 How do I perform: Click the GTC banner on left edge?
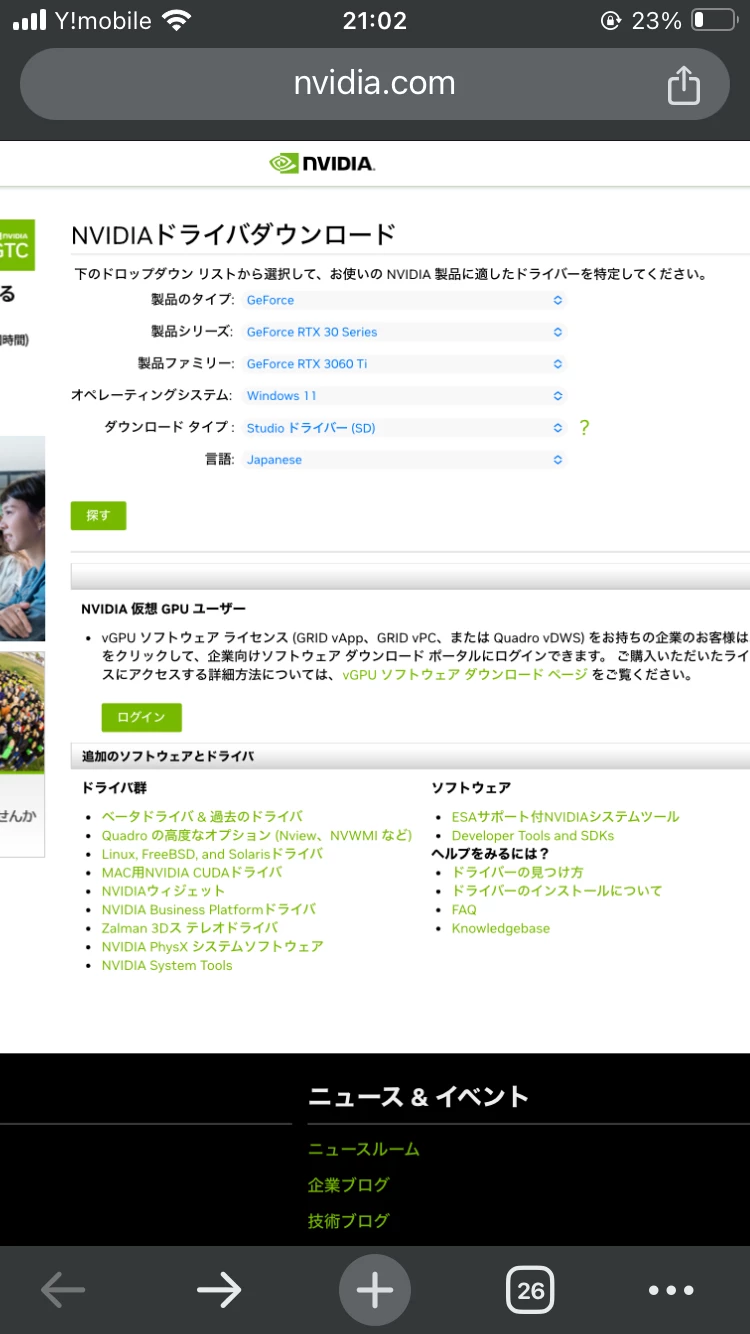click(17, 245)
